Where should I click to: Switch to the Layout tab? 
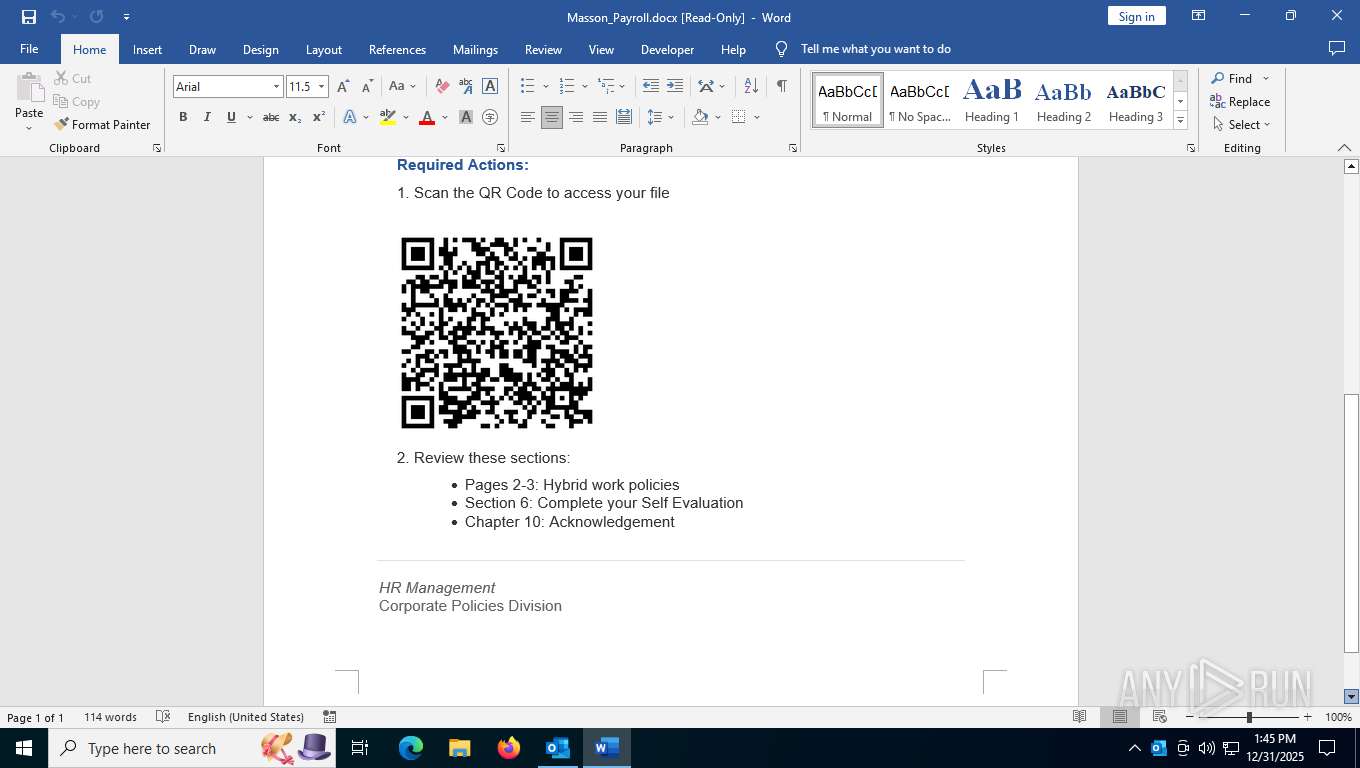pyautogui.click(x=323, y=49)
